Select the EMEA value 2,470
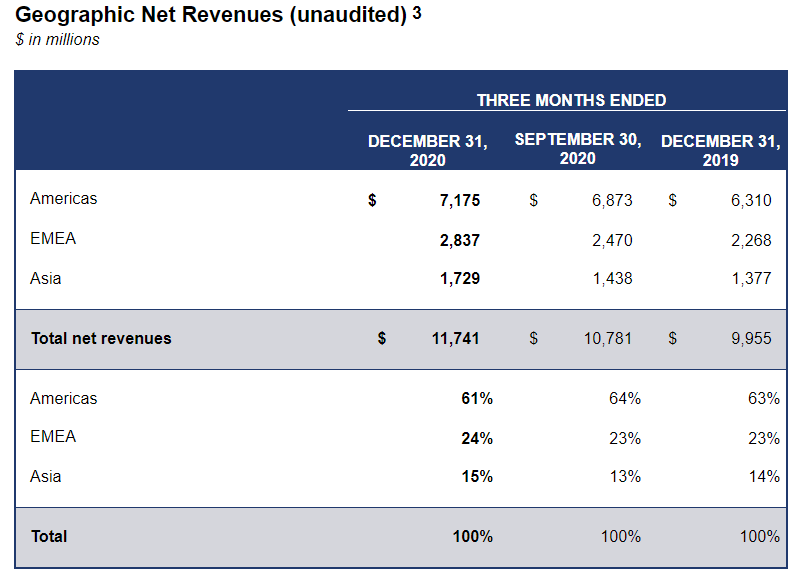 612,240
